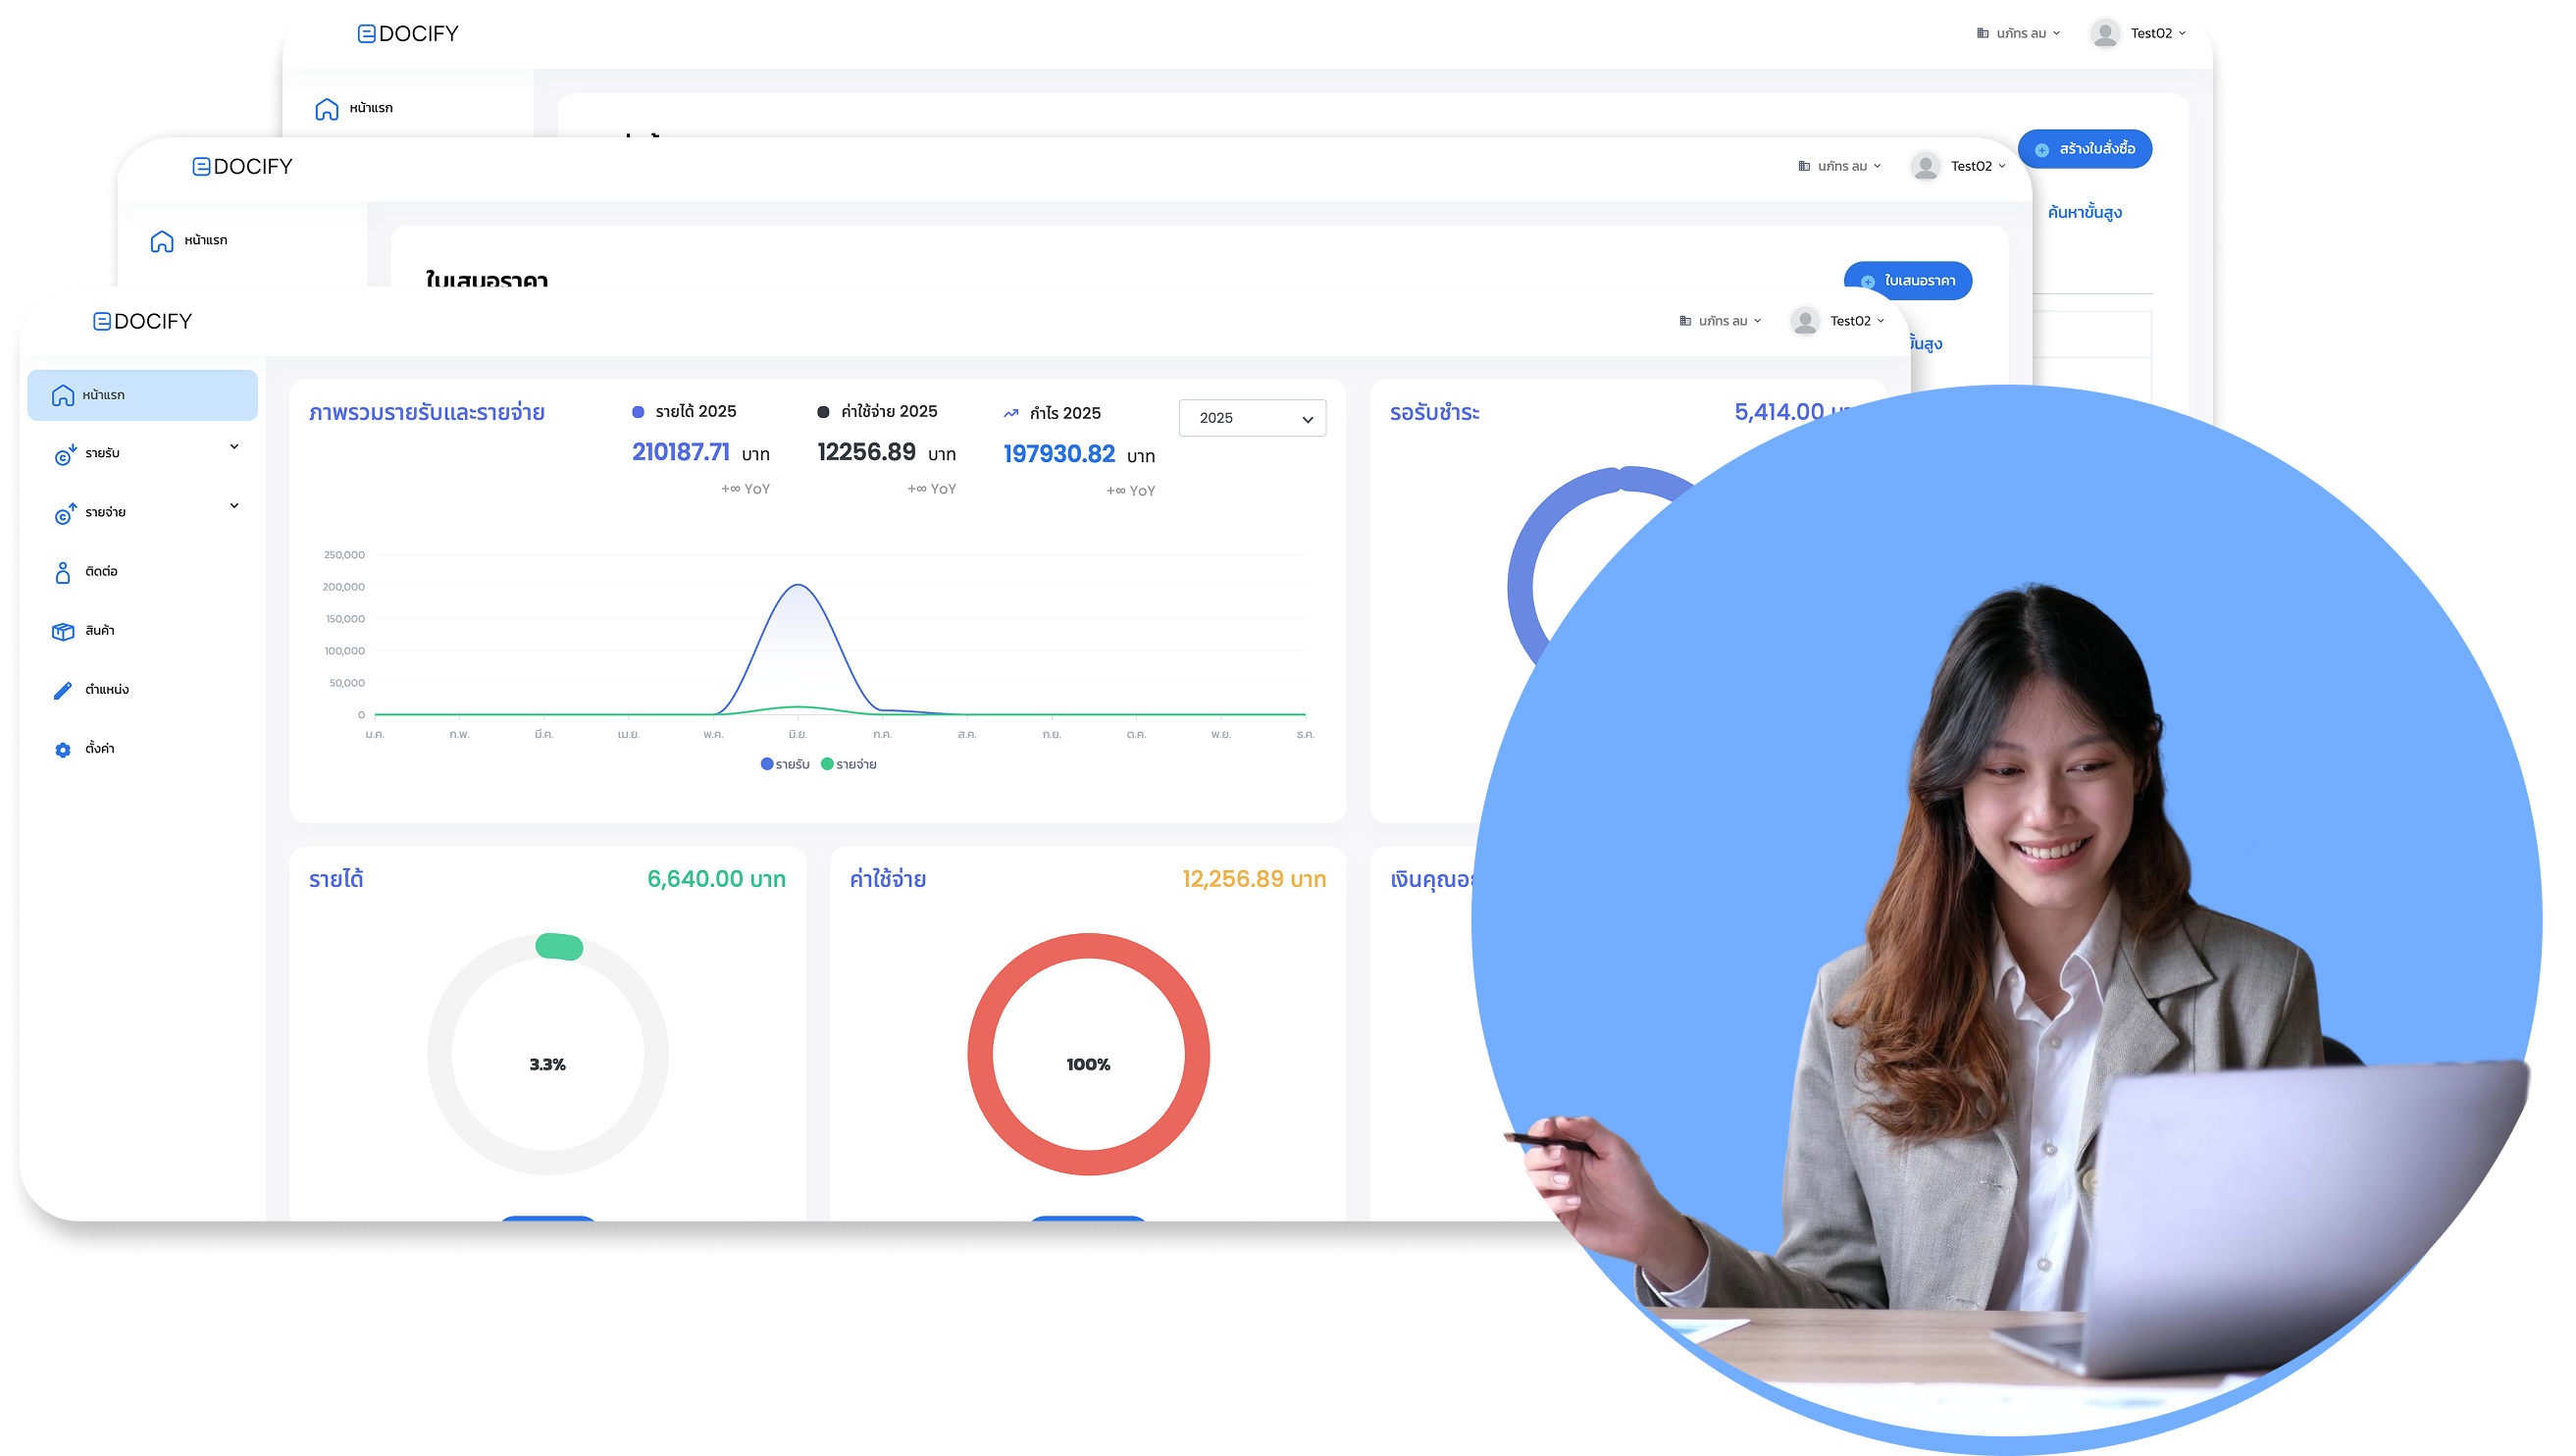Viewport: 2576px width, 1456px height.
Task: Click the สร้างใบสั่งซื้อ button
Action: click(2085, 149)
